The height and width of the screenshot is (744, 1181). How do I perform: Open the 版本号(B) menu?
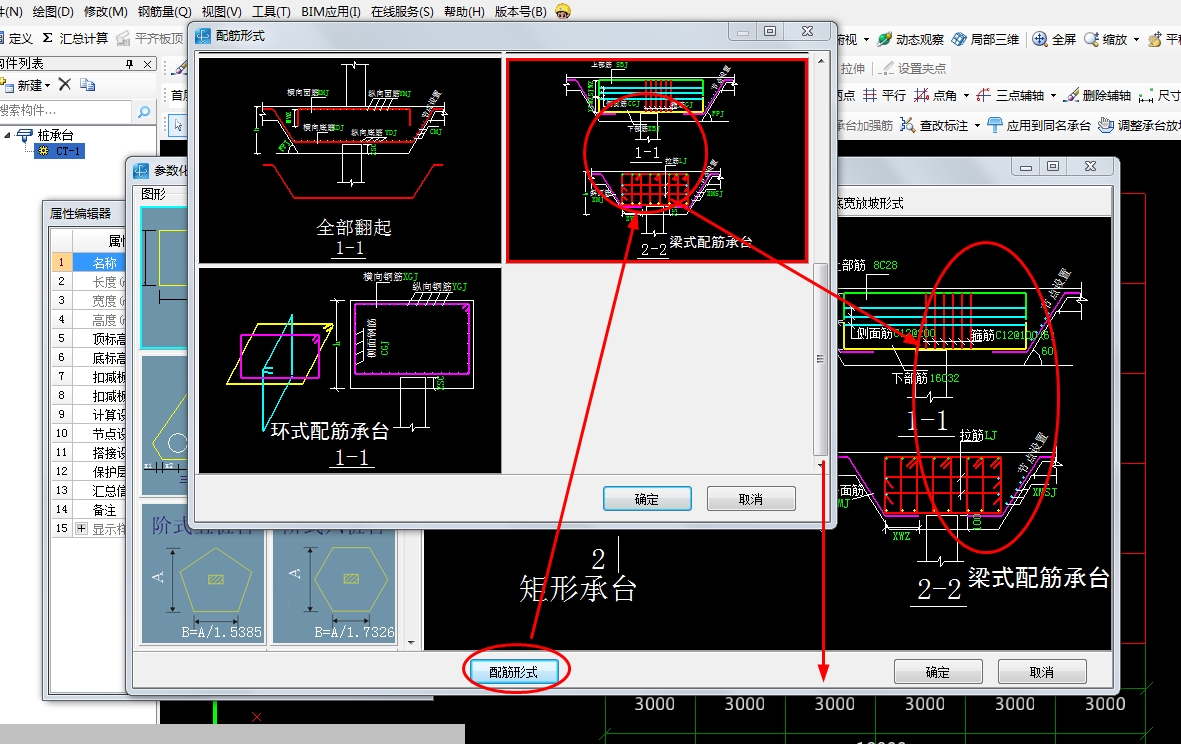[x=520, y=11]
